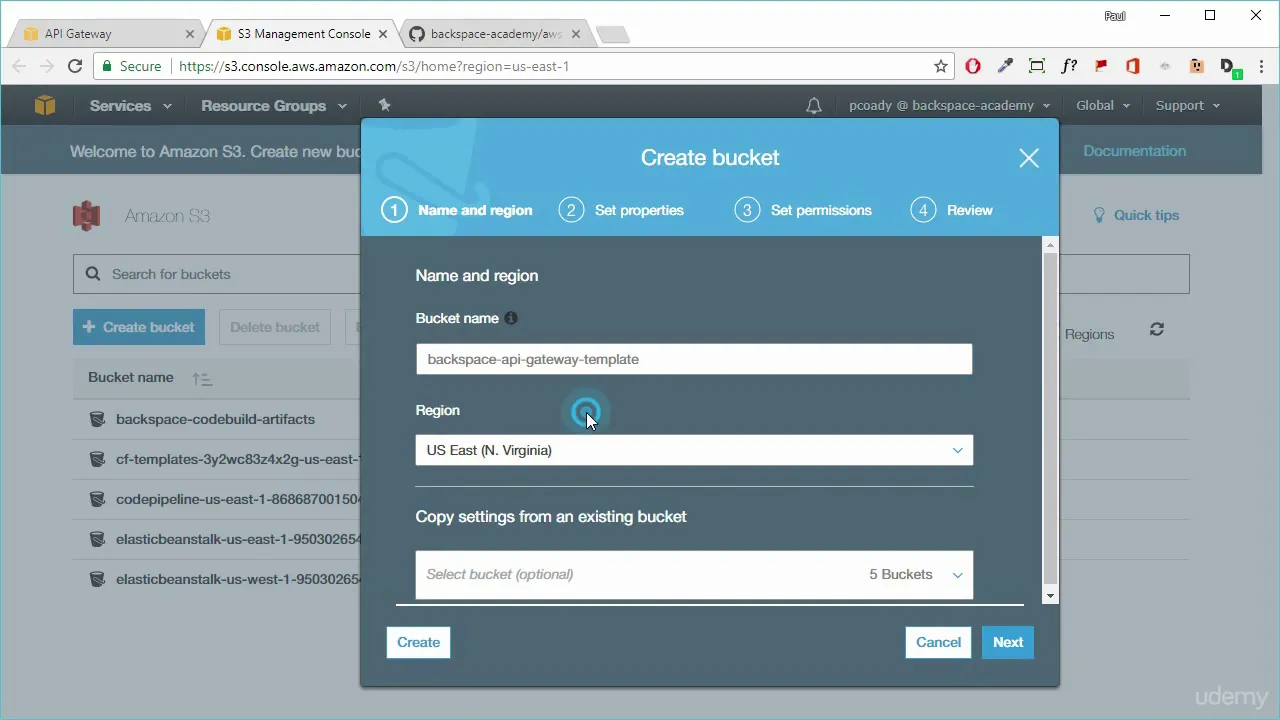Go to step 2 Set properties
Screen dimensions: 1280x720
pos(622,210)
